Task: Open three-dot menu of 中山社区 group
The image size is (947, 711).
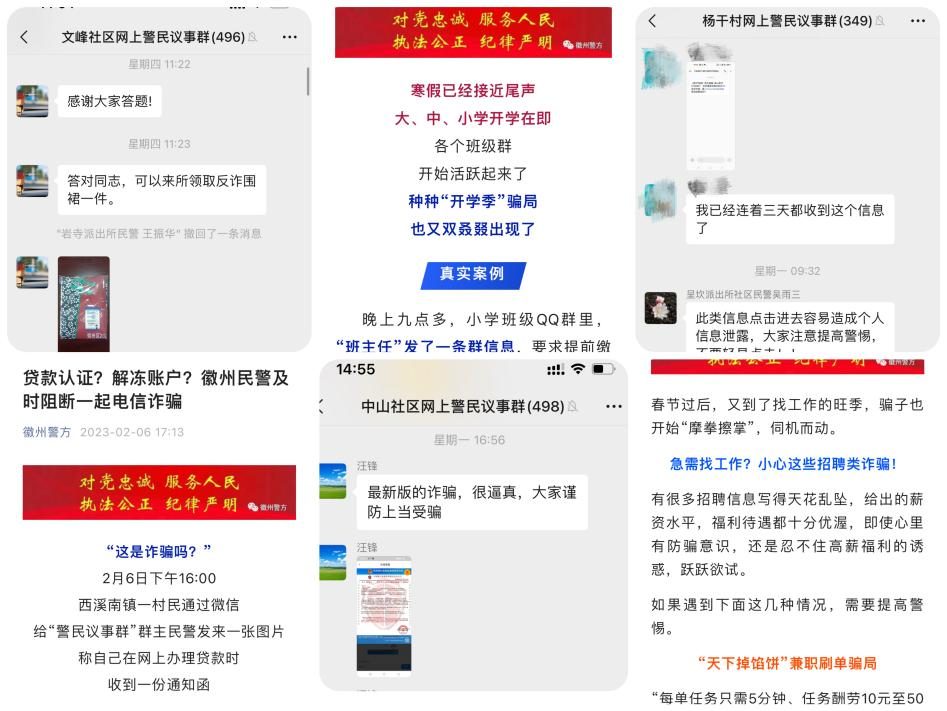Action: tap(614, 406)
